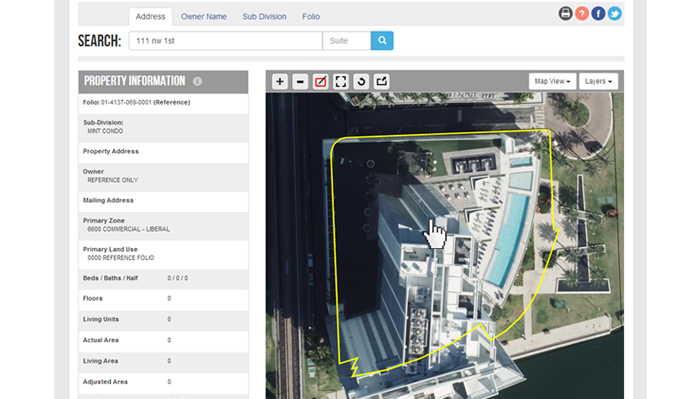Zoom out on the map

pyautogui.click(x=300, y=81)
